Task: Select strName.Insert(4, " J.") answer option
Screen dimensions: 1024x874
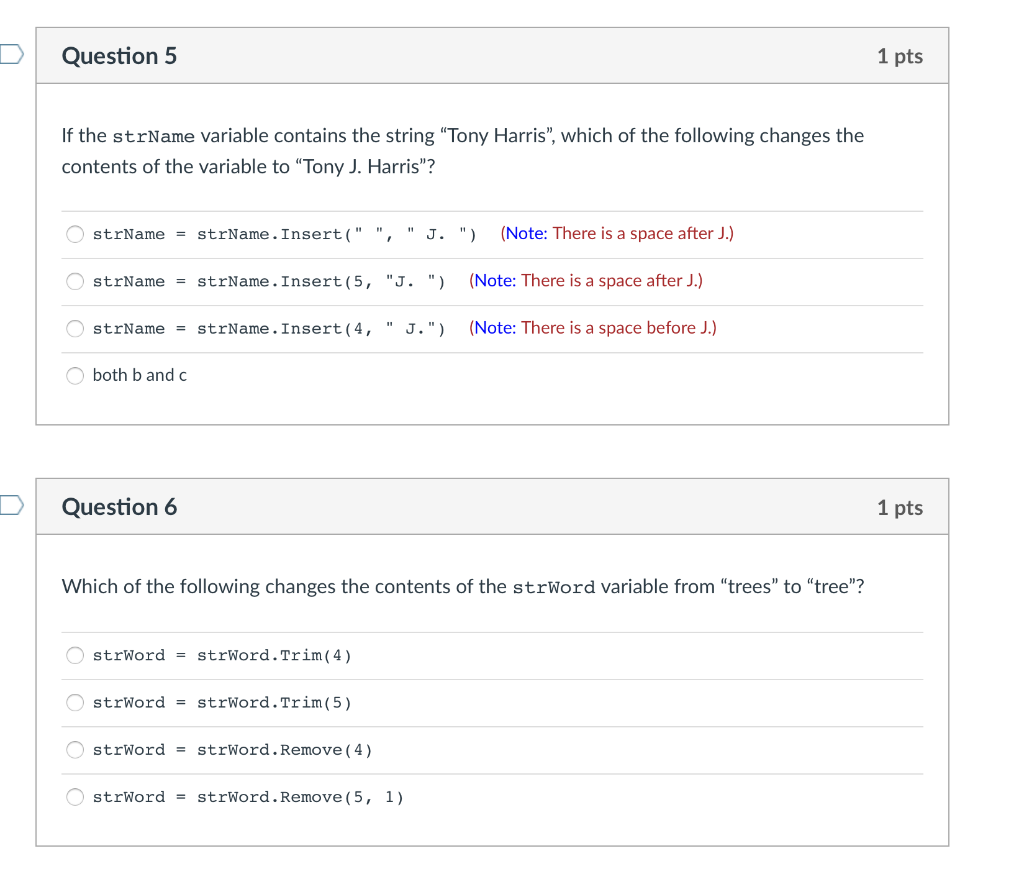Action: click(x=75, y=328)
